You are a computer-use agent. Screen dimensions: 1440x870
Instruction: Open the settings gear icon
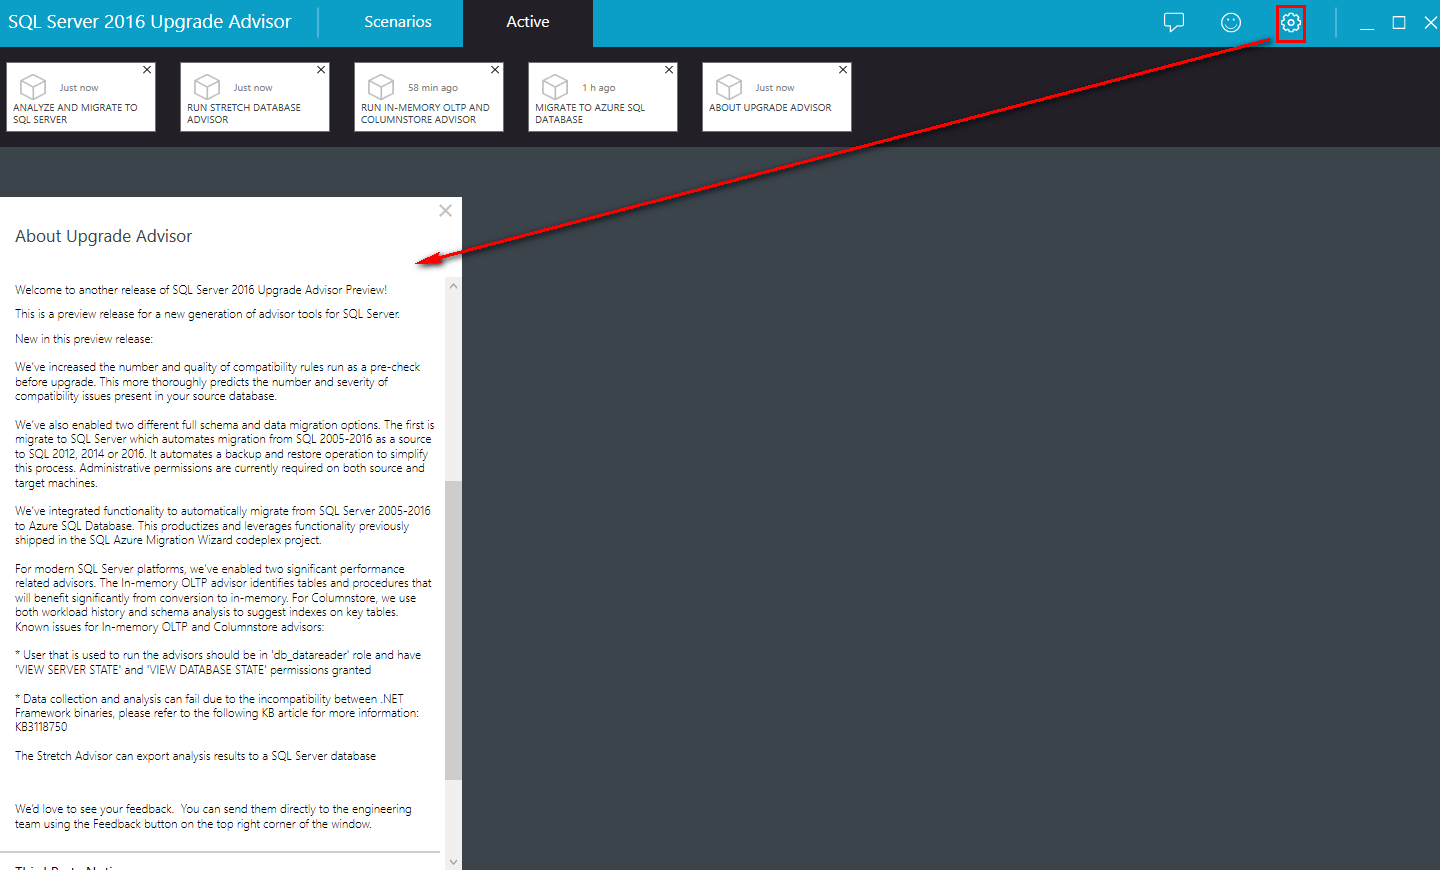point(1291,22)
